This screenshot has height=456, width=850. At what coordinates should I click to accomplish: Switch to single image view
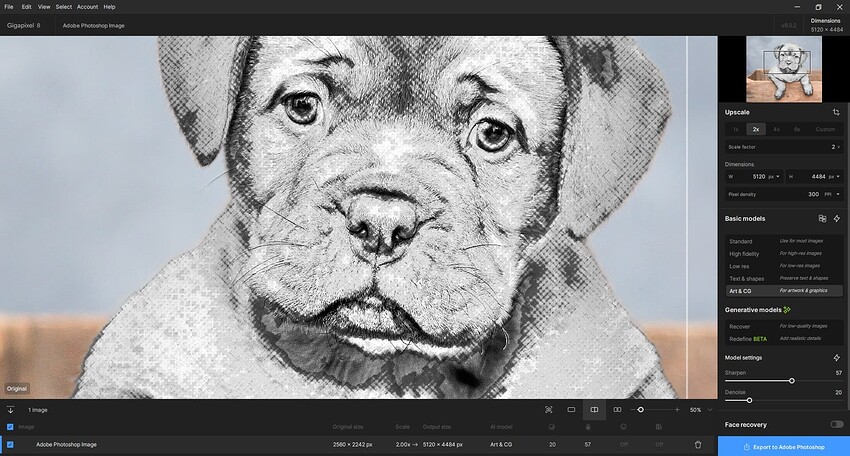coord(571,409)
